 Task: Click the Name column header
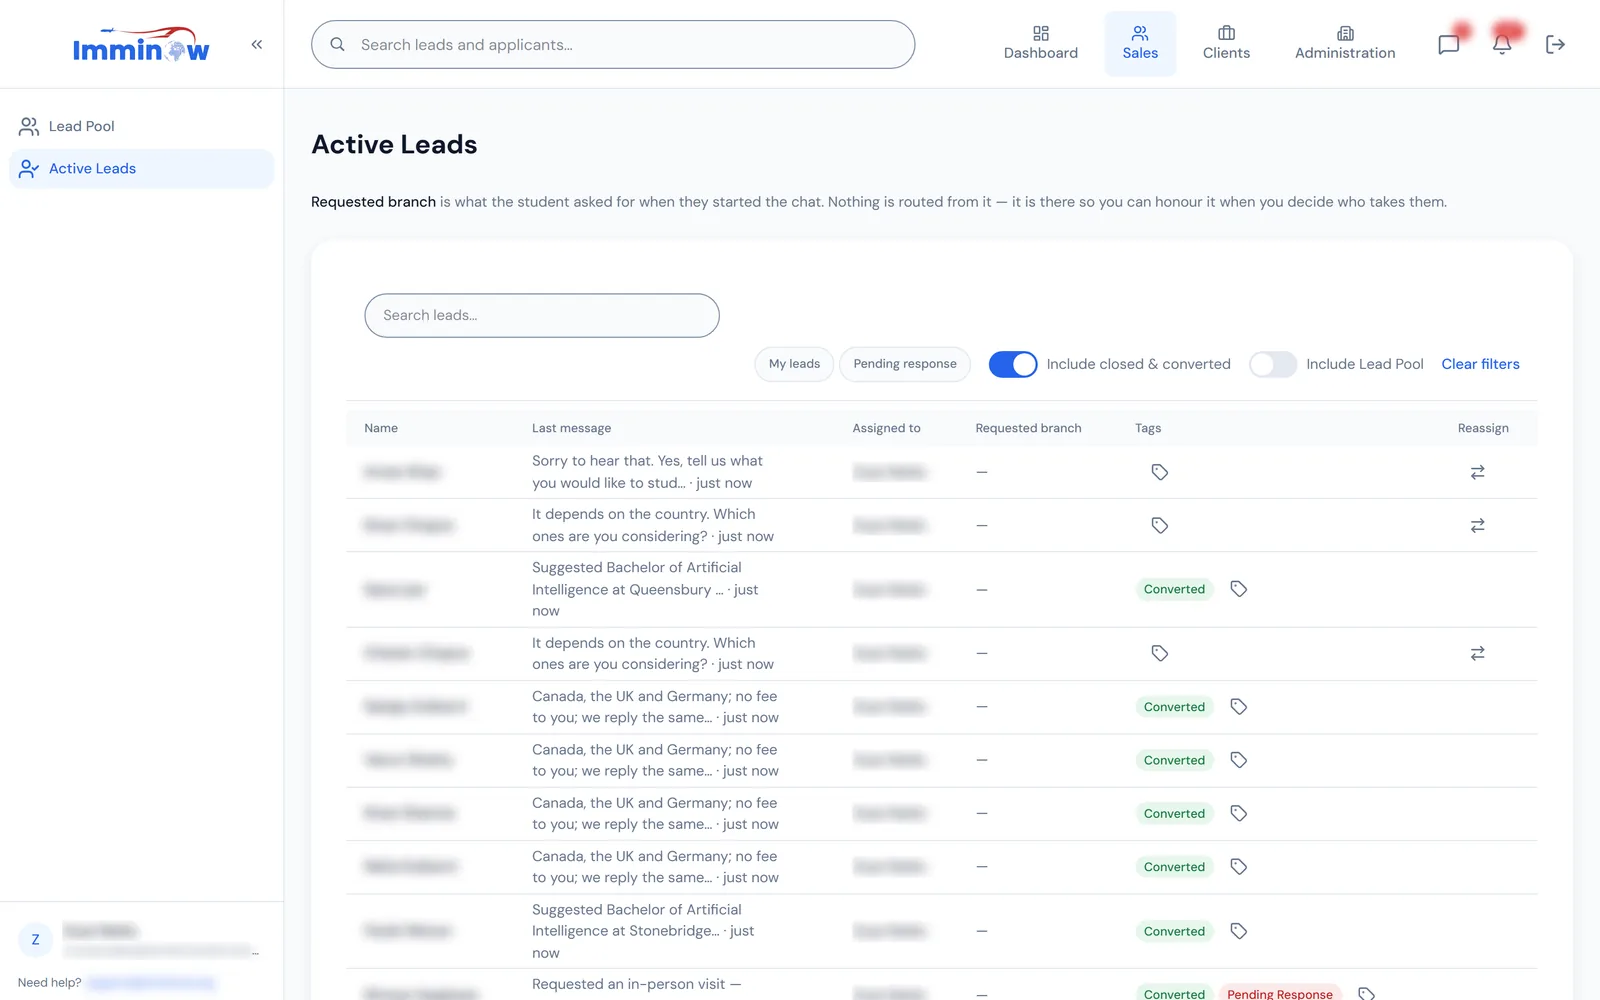381,428
